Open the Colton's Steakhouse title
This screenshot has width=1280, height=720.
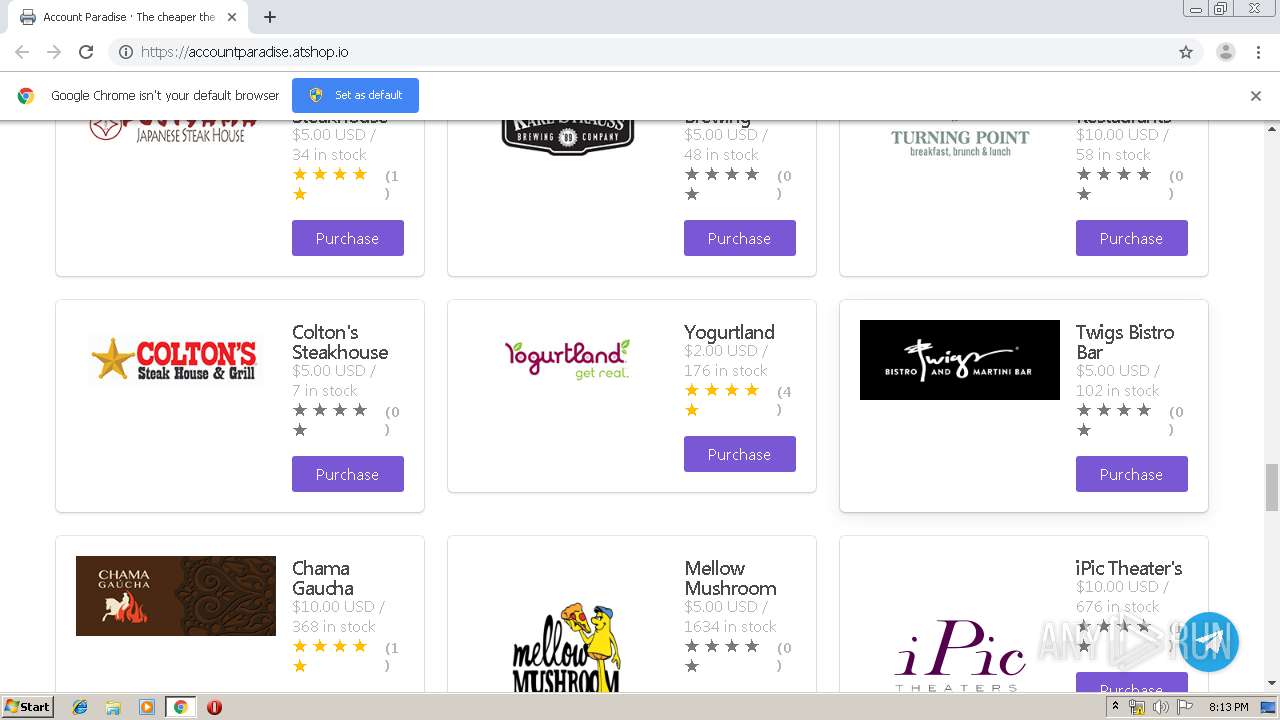pyautogui.click(x=340, y=342)
